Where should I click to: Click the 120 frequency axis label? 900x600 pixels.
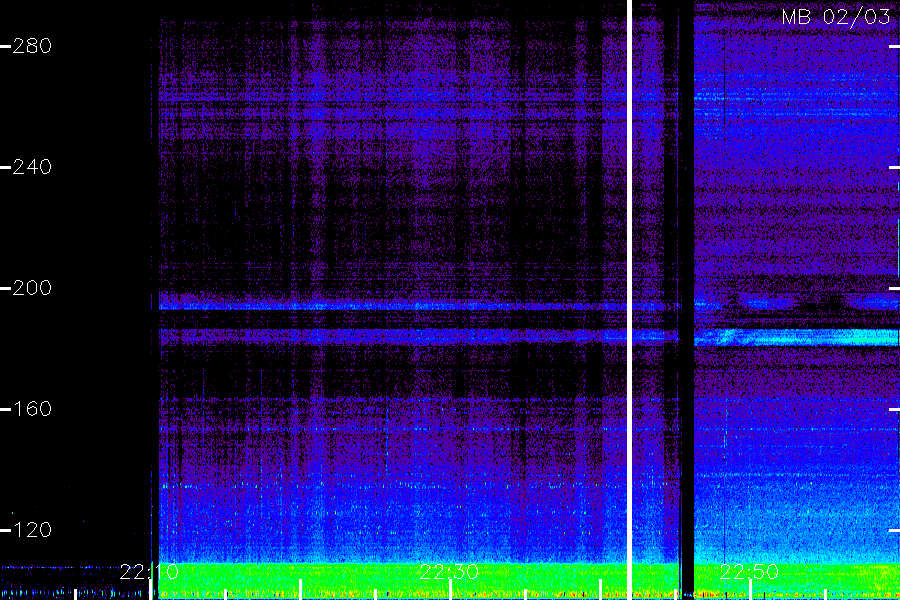[x=32, y=529]
